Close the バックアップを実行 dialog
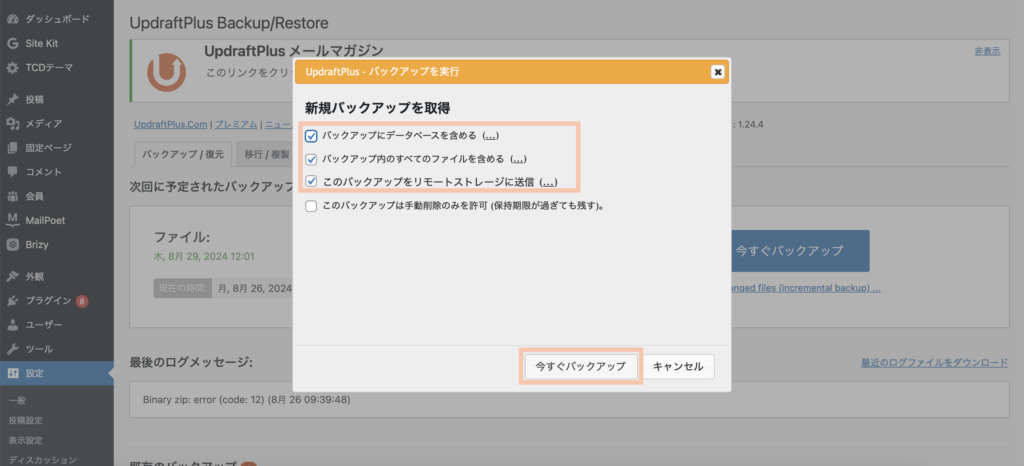Viewport: 1024px width, 466px height. point(718,72)
